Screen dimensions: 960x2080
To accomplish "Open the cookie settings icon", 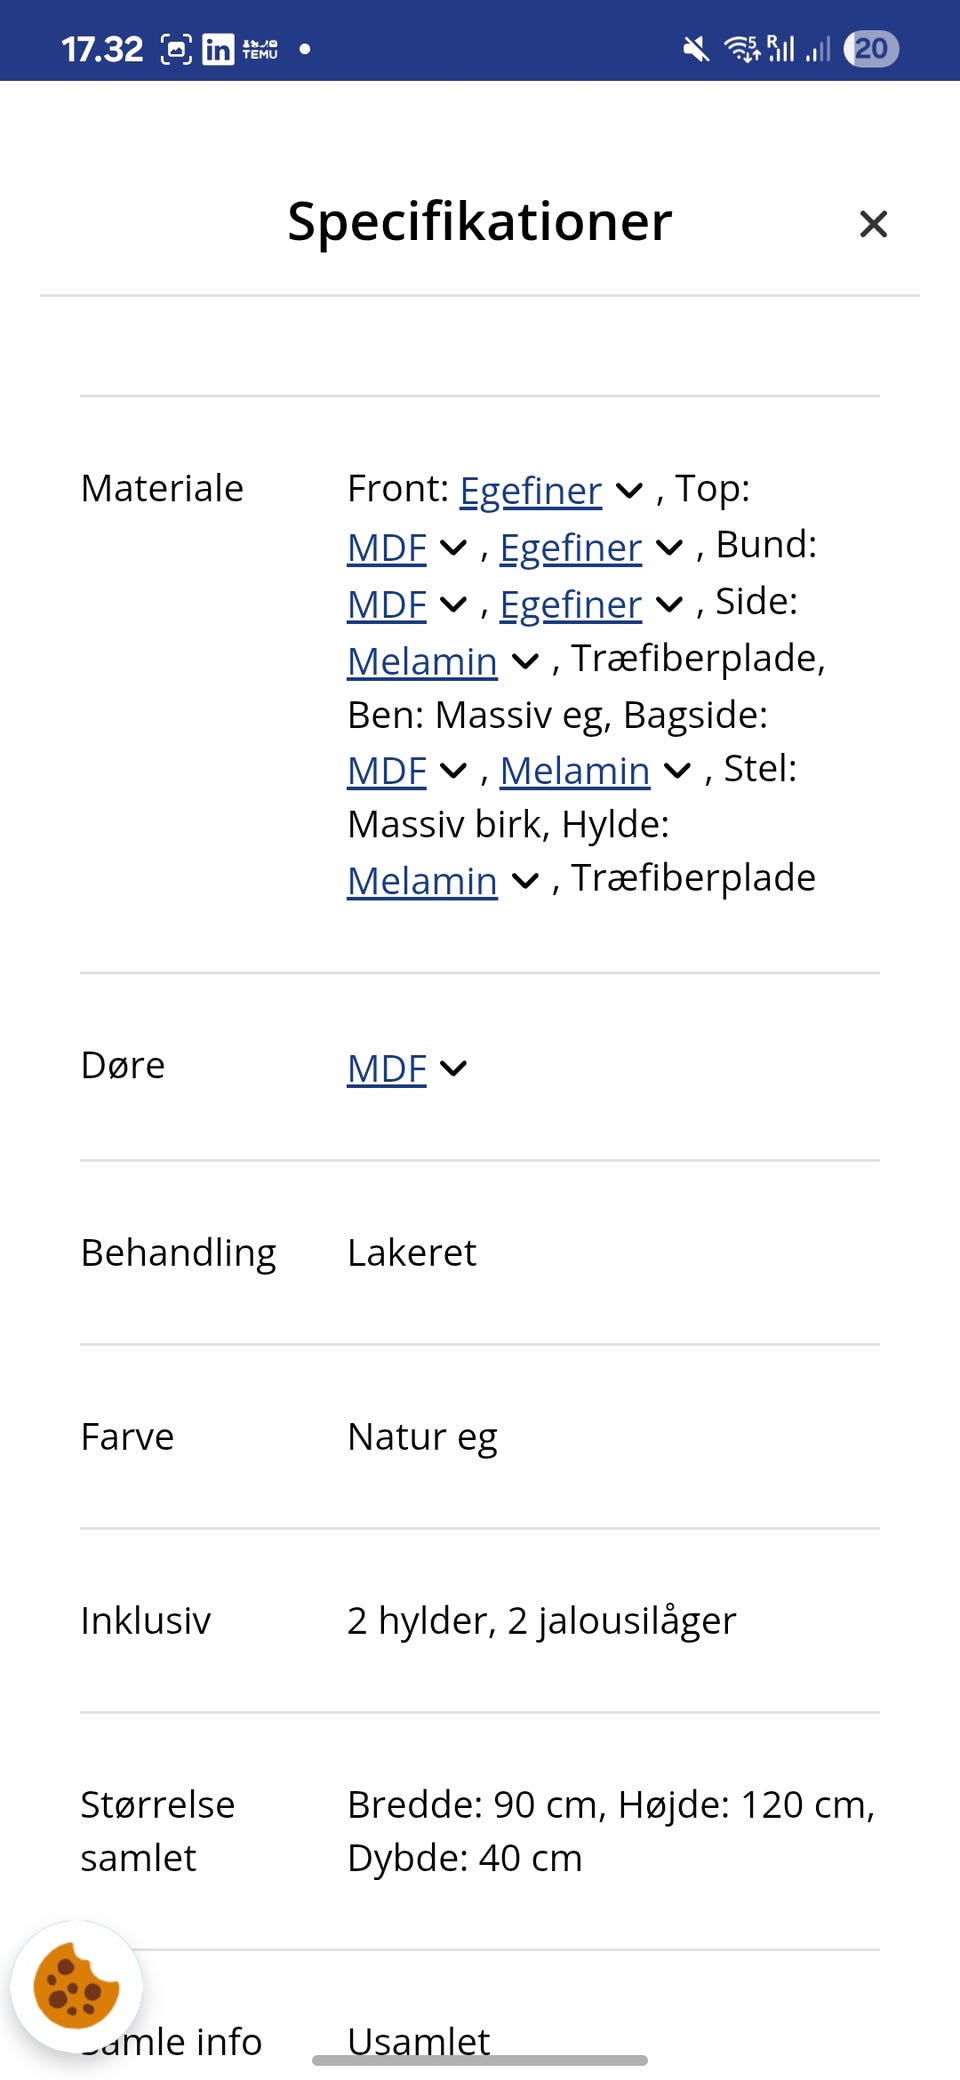I will point(76,1986).
